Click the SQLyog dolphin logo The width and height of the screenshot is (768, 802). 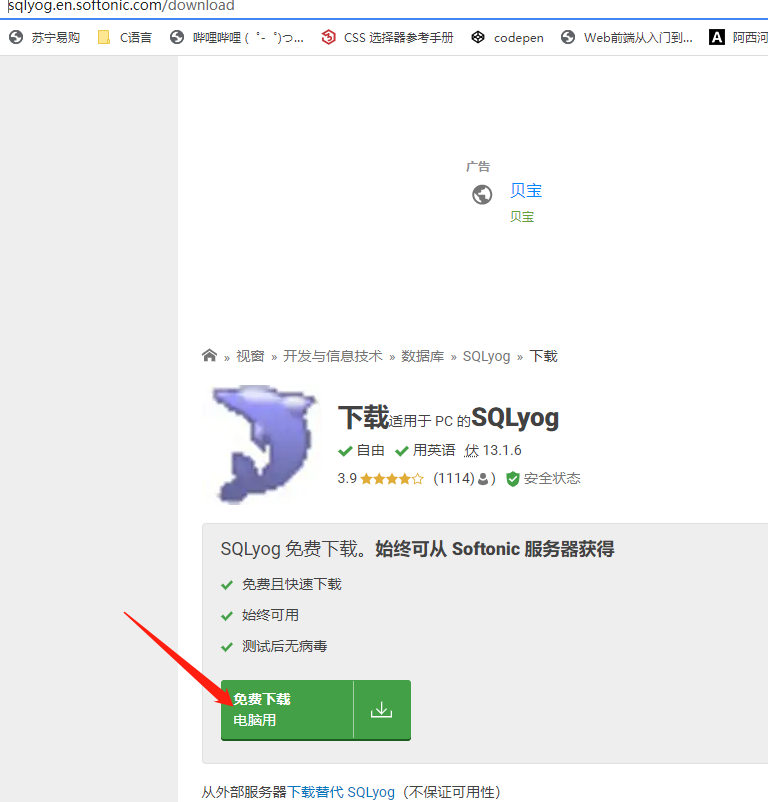click(262, 444)
